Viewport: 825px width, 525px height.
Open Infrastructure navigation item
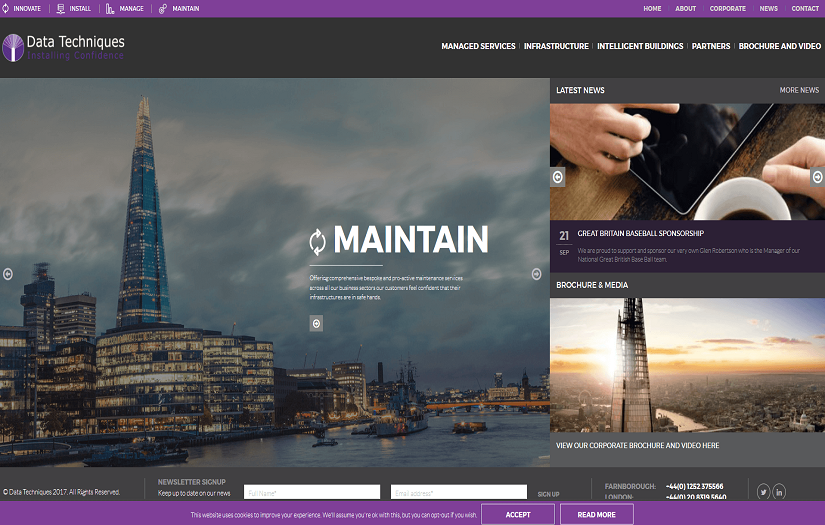click(556, 46)
